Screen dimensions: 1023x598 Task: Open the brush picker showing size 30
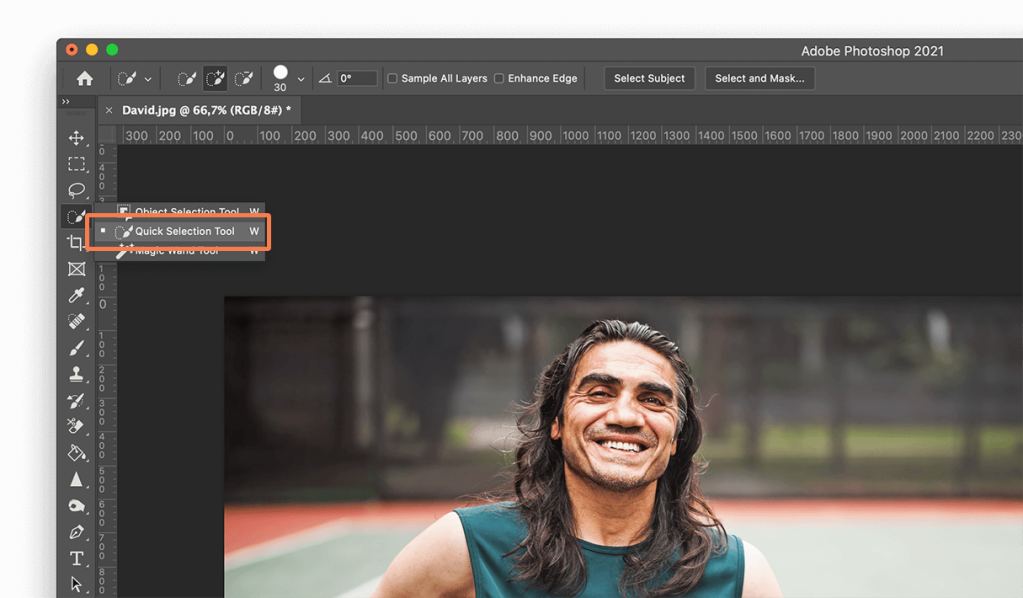(281, 78)
